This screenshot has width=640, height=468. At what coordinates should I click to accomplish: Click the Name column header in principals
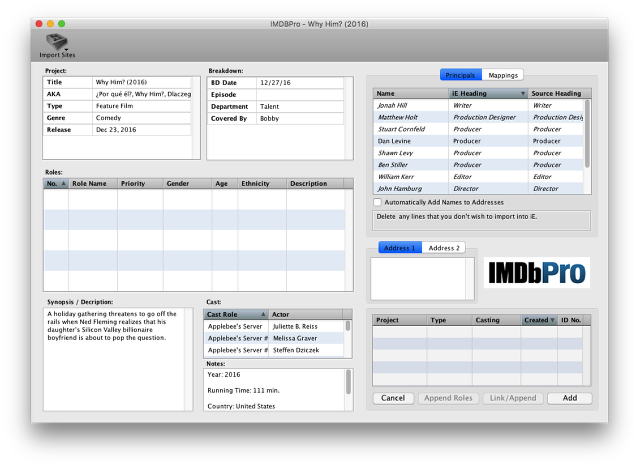tap(411, 93)
